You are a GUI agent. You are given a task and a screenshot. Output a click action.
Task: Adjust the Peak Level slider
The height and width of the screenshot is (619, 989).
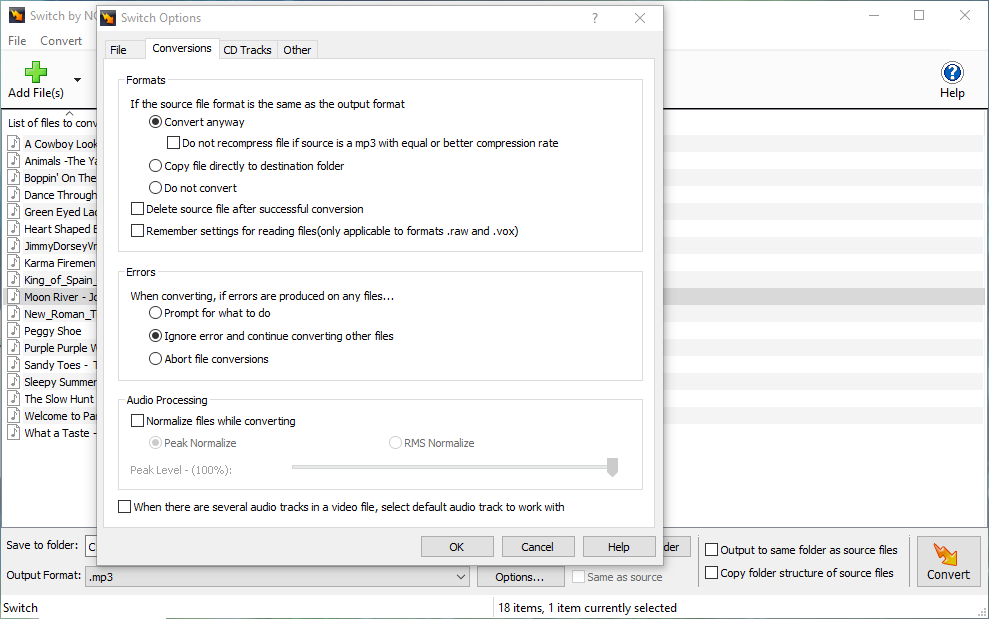(611, 466)
